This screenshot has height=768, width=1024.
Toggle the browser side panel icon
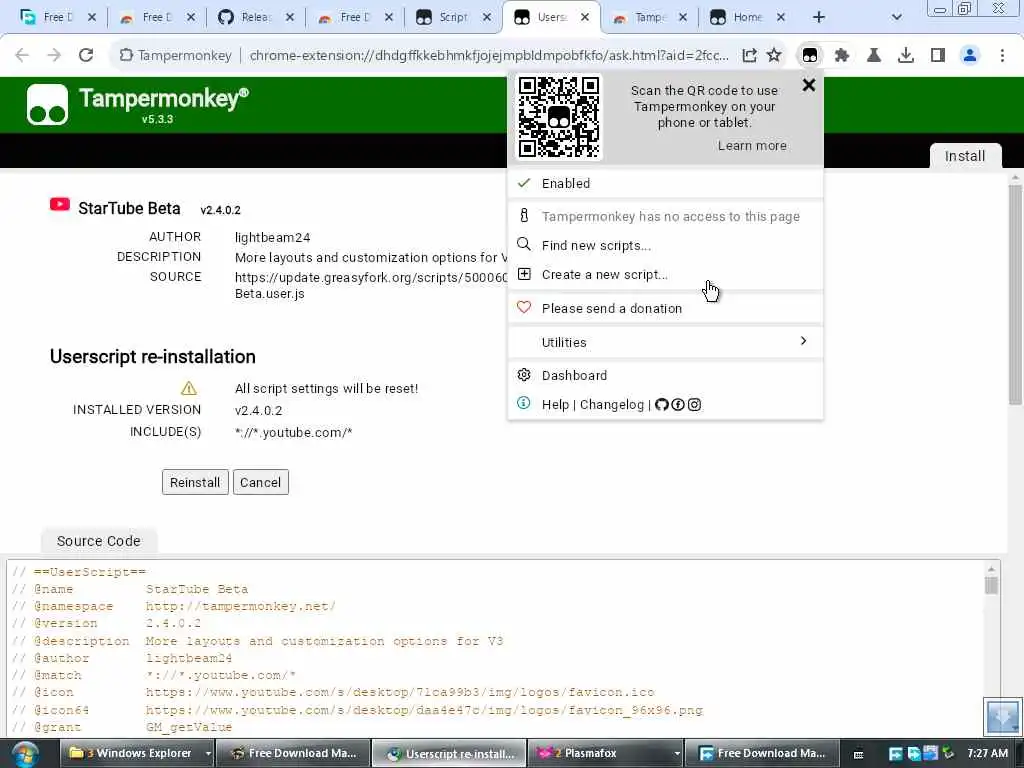(938, 56)
